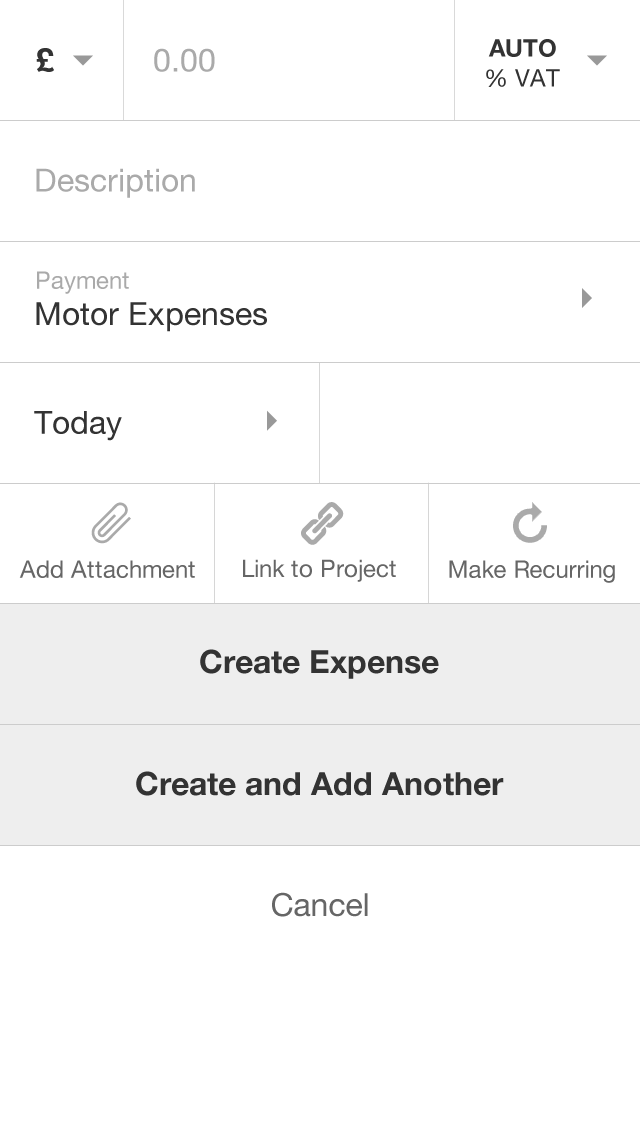Tap the chain link icon

pos(321,523)
